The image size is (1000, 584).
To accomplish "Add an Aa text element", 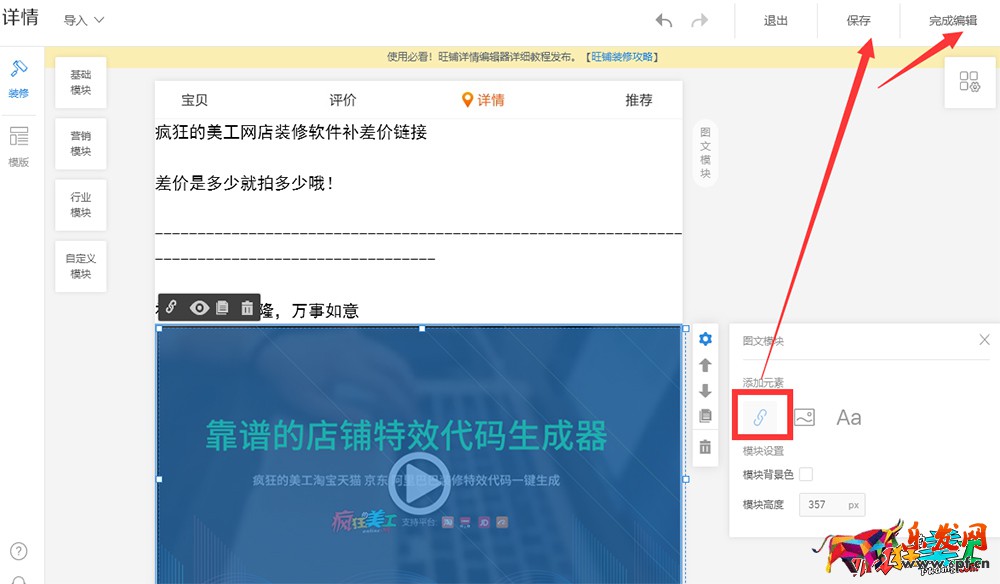I will 849,418.
